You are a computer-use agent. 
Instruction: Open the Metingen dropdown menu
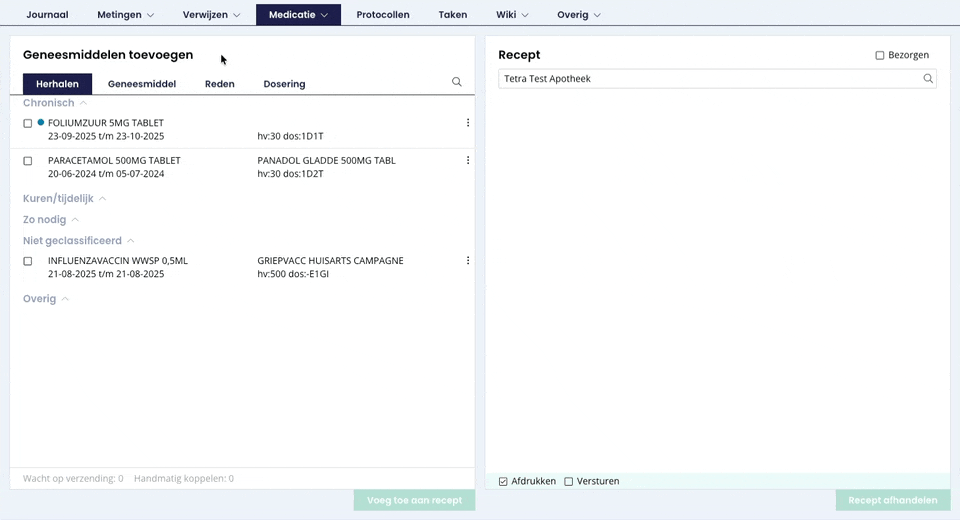(x=125, y=15)
